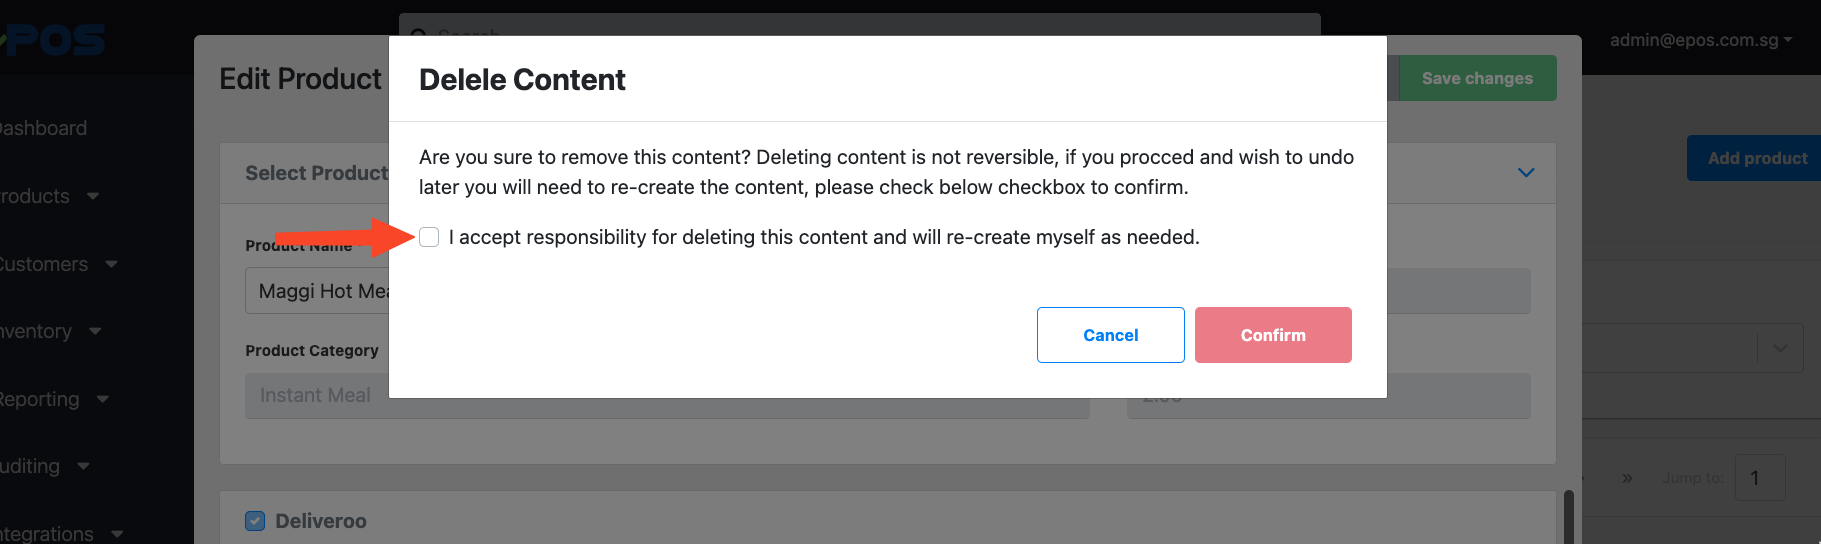Screen dimensions: 1821x544
Task: Click the EPOS logo
Action: point(52,40)
